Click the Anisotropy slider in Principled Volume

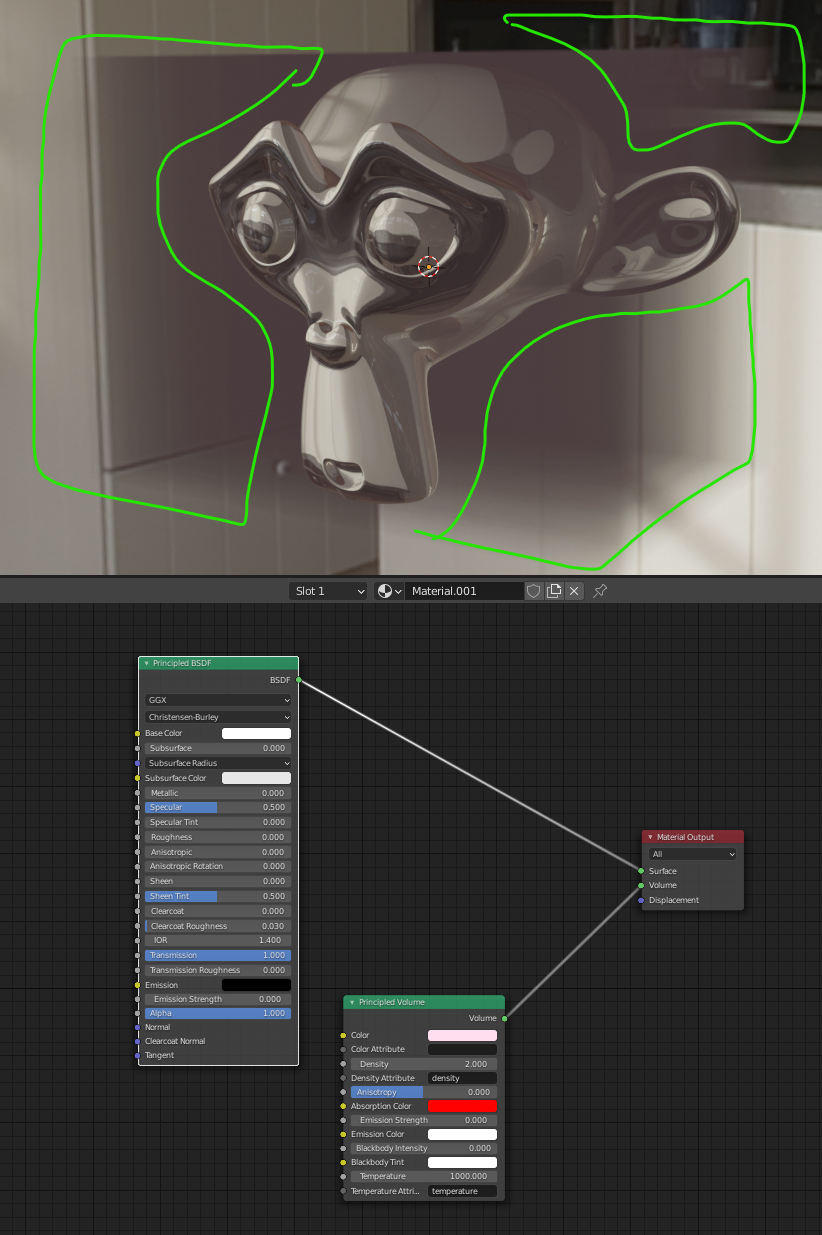(x=424, y=1092)
